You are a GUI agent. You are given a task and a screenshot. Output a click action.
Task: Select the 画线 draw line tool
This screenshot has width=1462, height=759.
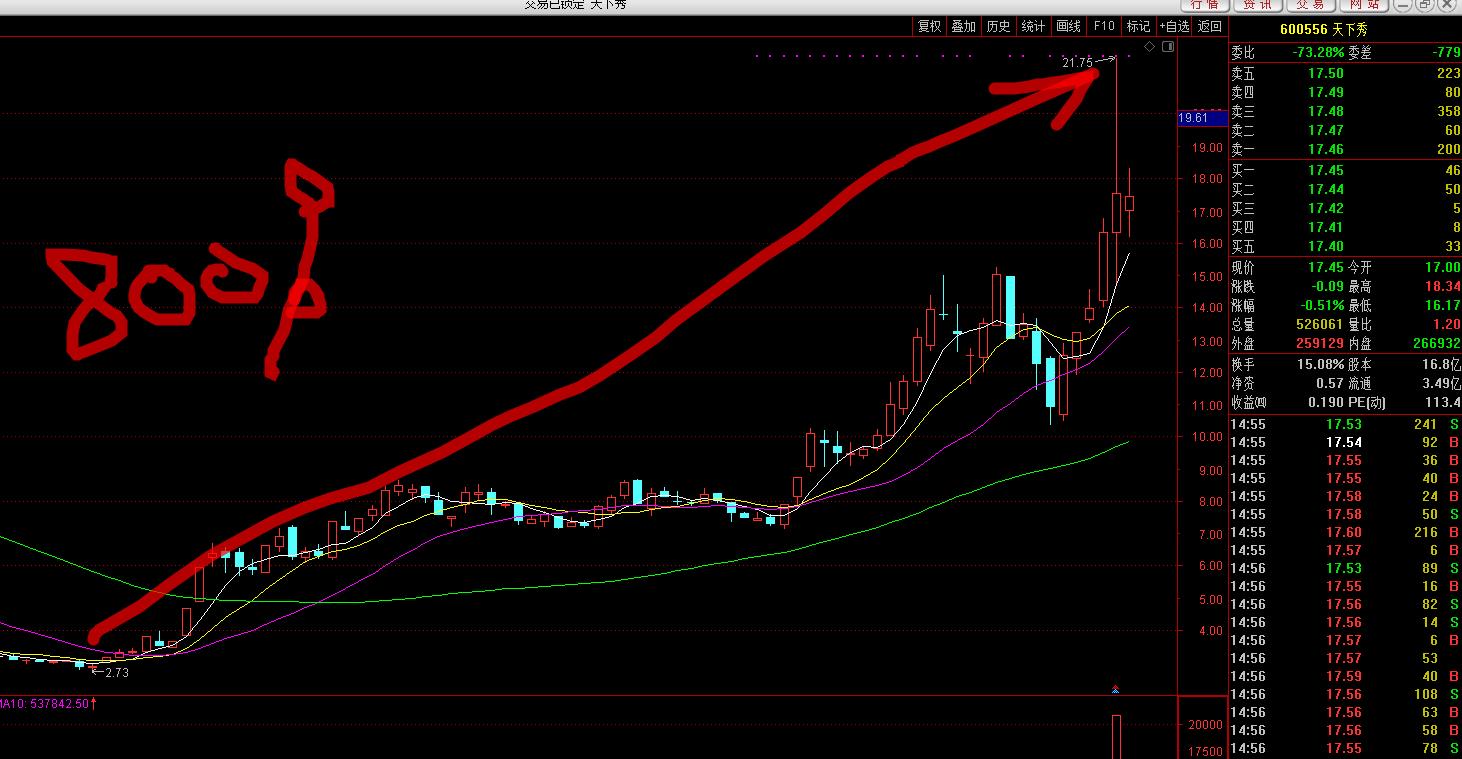[1068, 27]
